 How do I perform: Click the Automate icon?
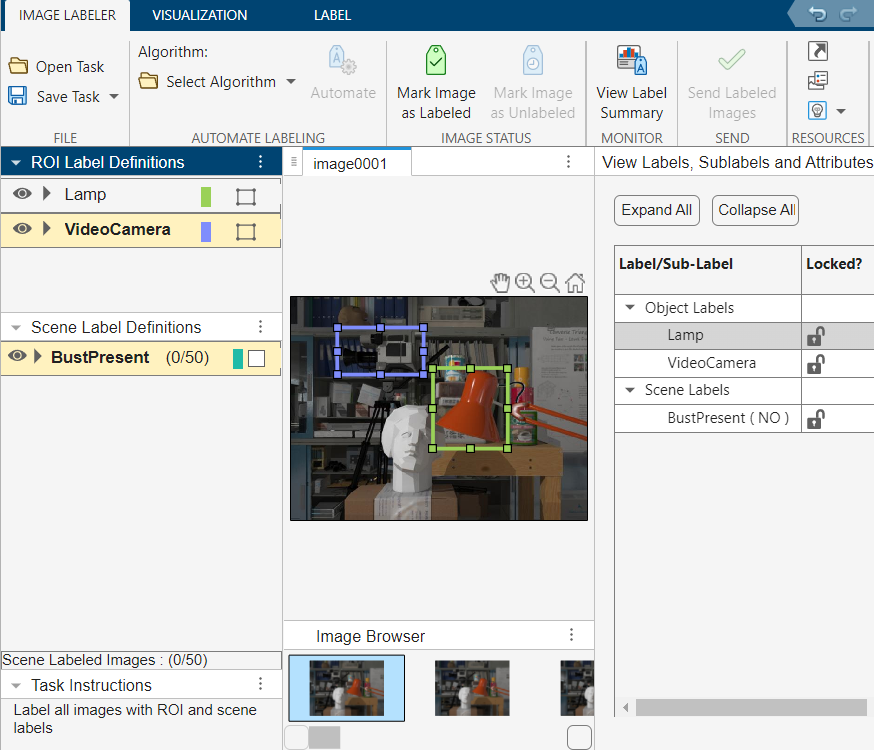point(343,60)
